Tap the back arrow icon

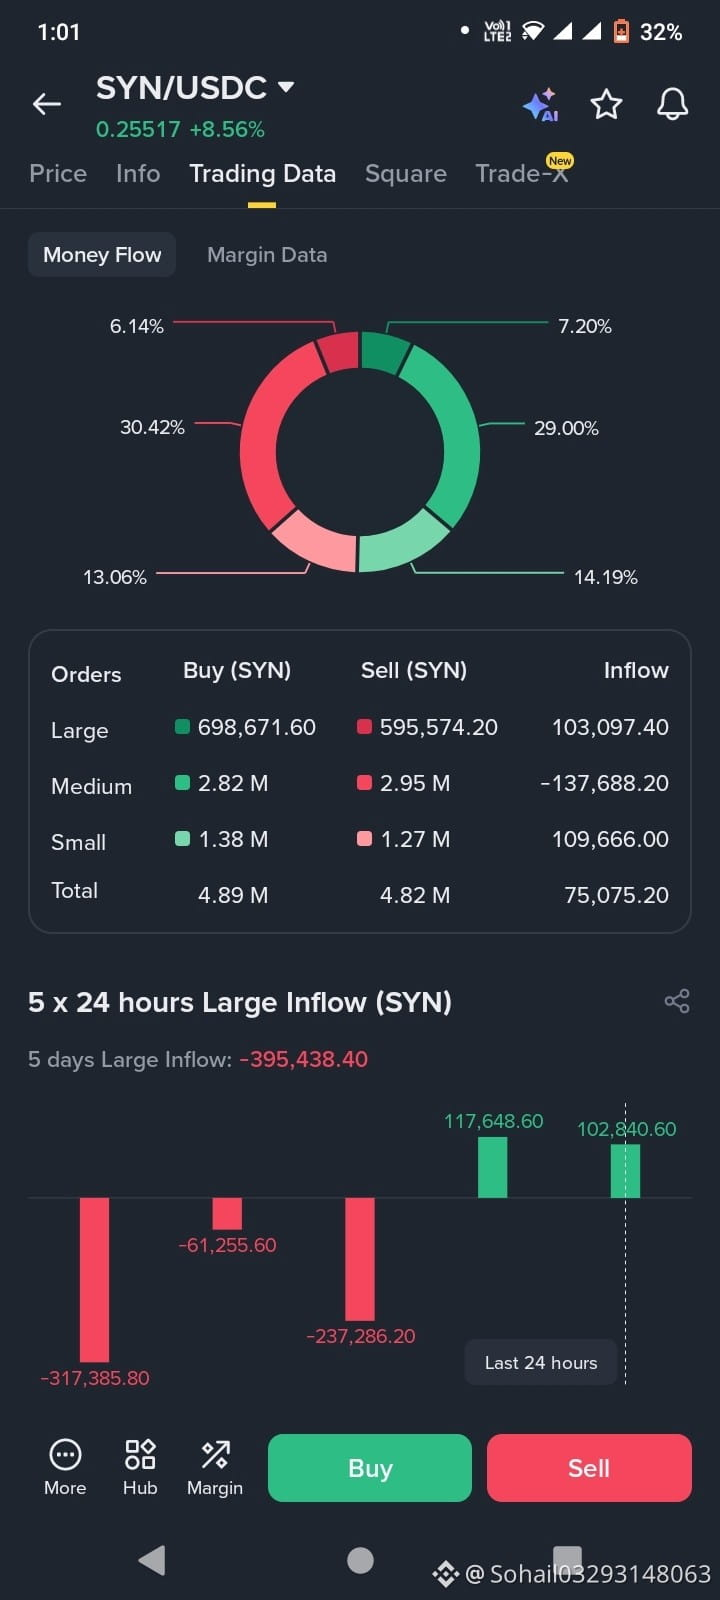tap(47, 104)
